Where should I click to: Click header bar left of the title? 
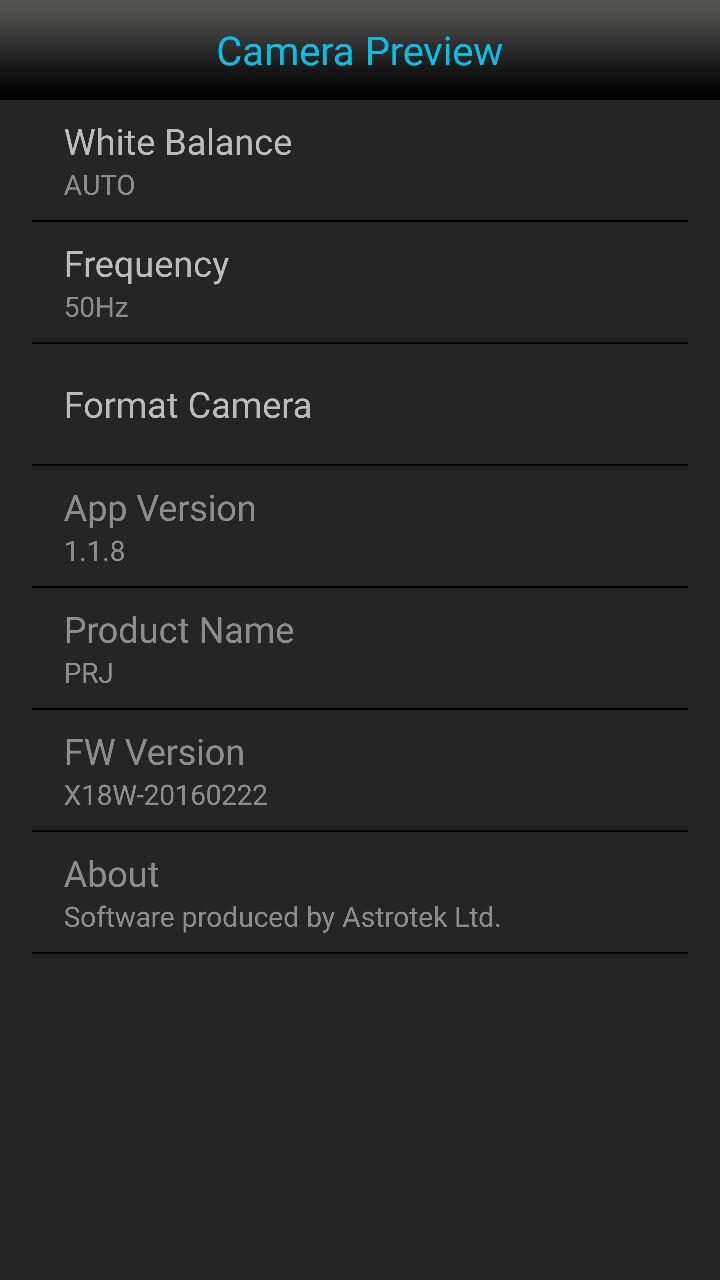pyautogui.click(x=100, y=51)
